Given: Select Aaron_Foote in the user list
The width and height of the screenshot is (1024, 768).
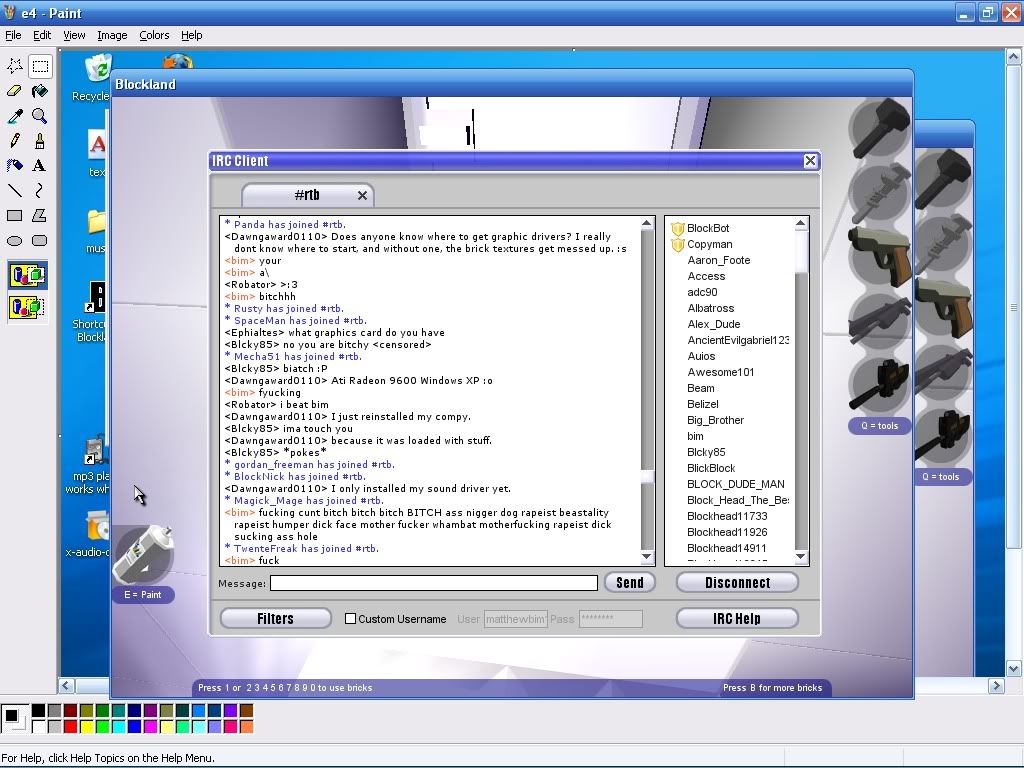Looking at the screenshot, I should (x=718, y=260).
